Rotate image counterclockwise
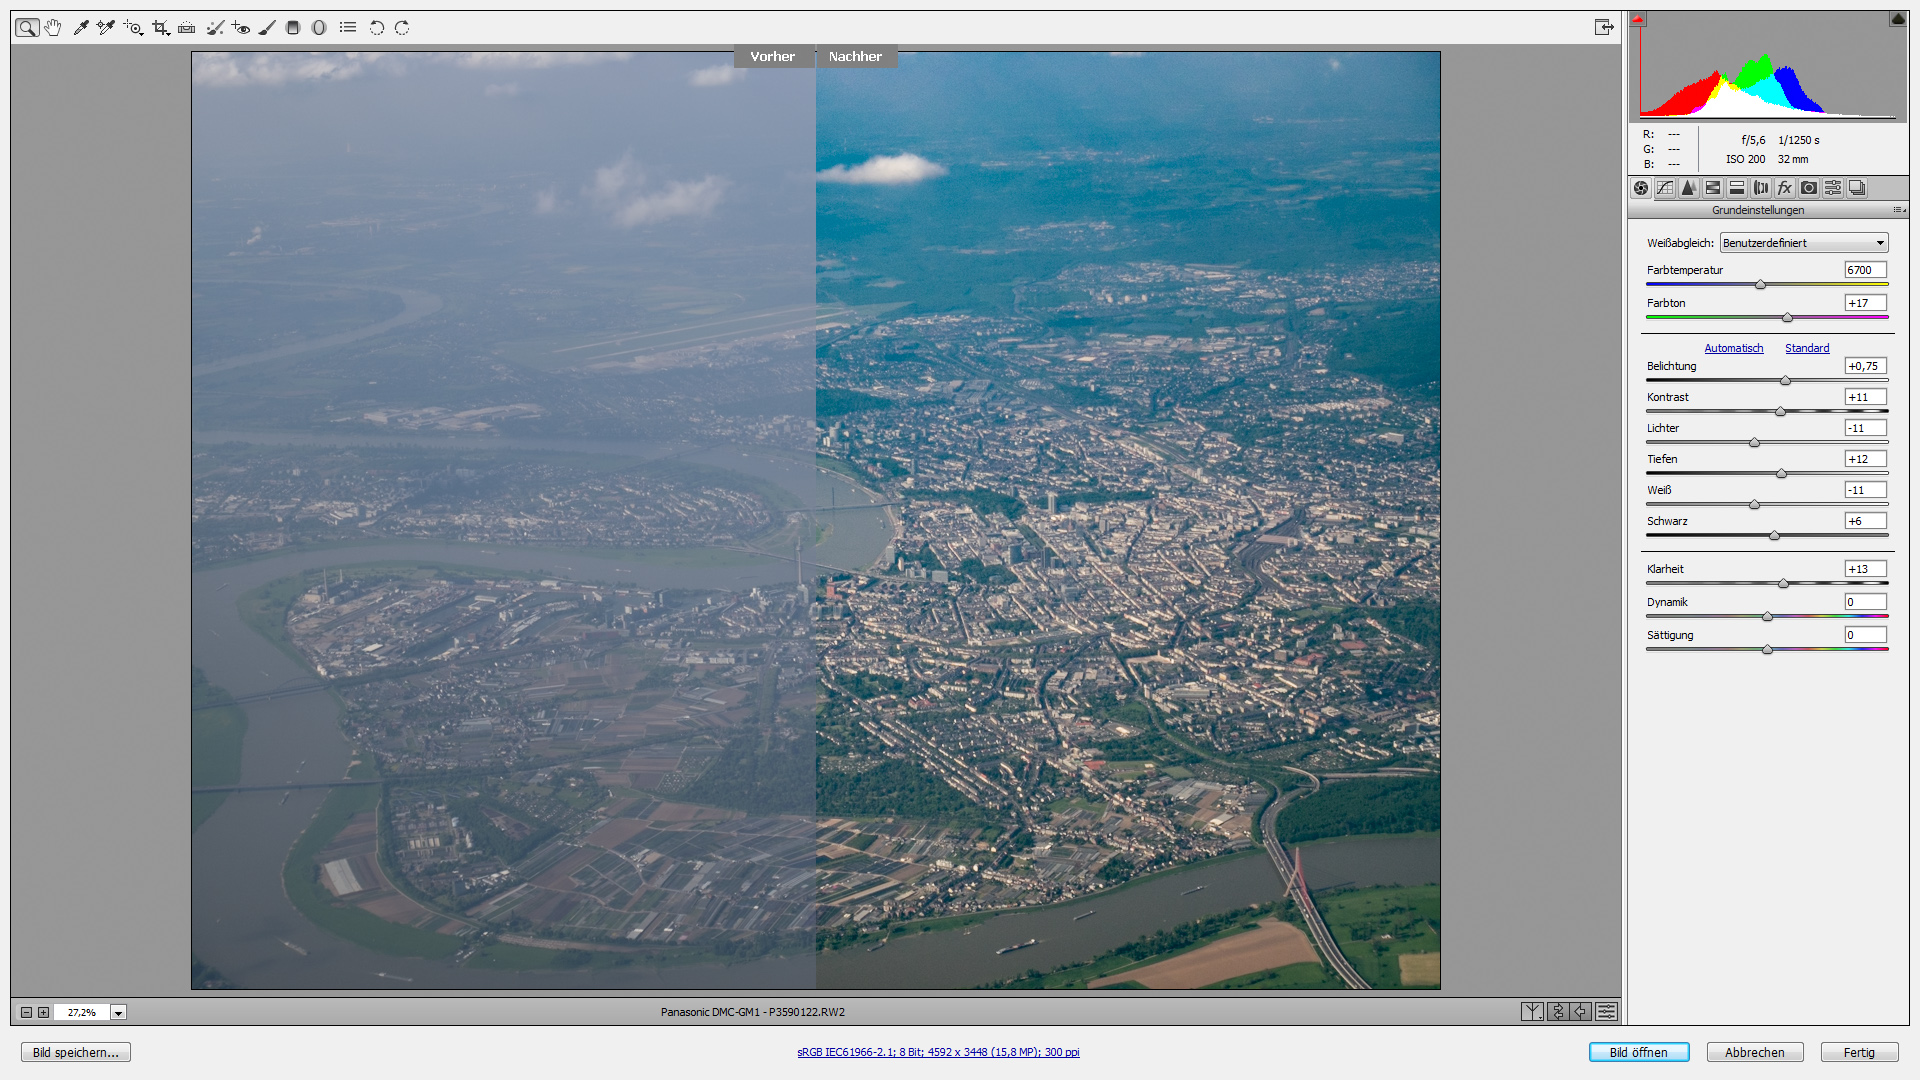The image size is (1920, 1080). click(377, 28)
